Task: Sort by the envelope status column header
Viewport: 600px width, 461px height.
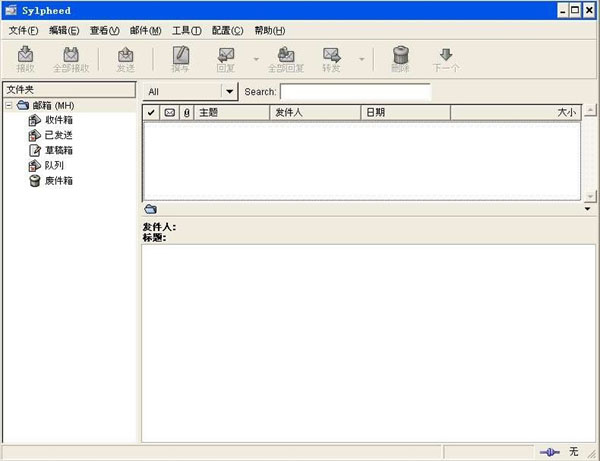Action: pos(170,112)
